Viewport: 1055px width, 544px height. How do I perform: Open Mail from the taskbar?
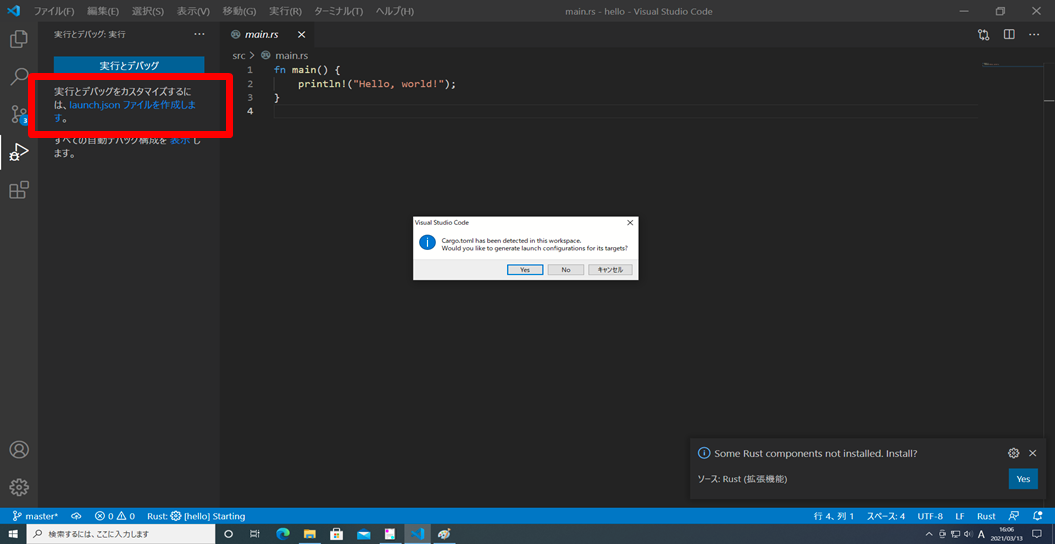(x=363, y=534)
